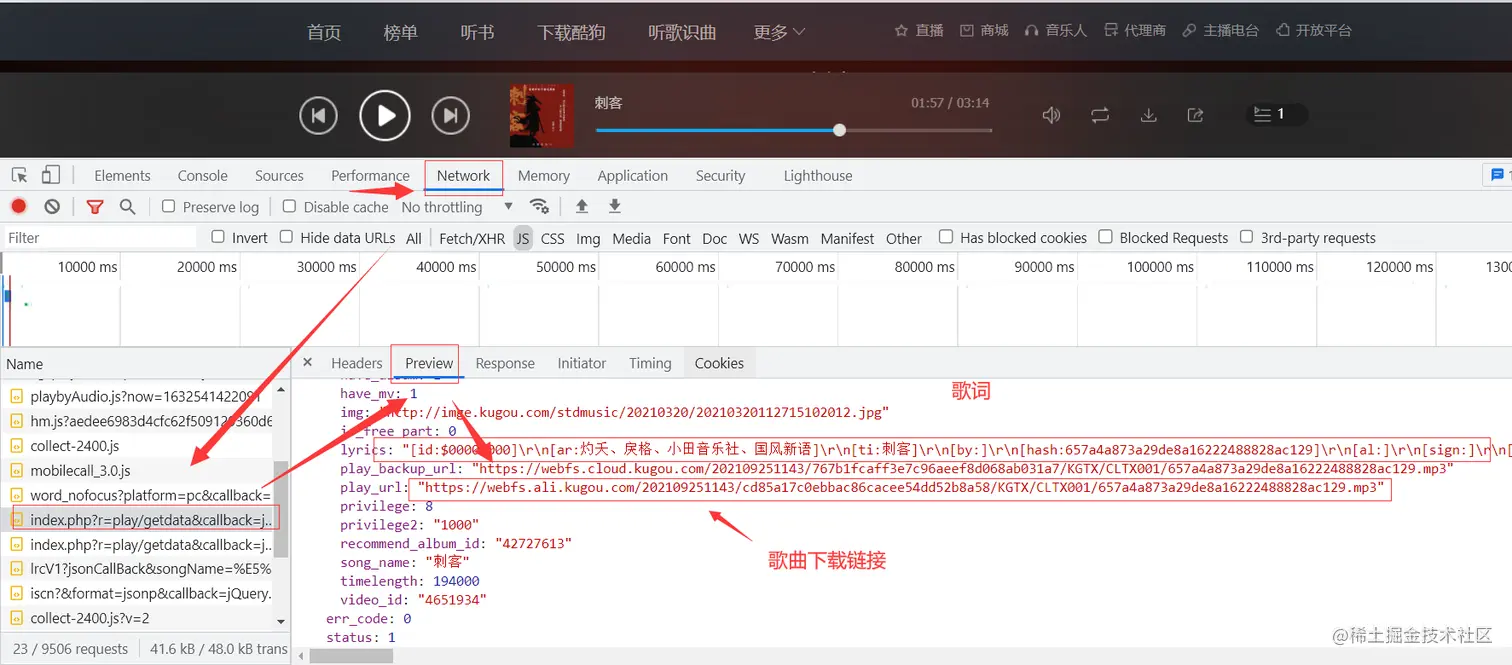Share the current song icon
Viewport: 1512px width, 665px height.
pyautogui.click(x=1196, y=115)
